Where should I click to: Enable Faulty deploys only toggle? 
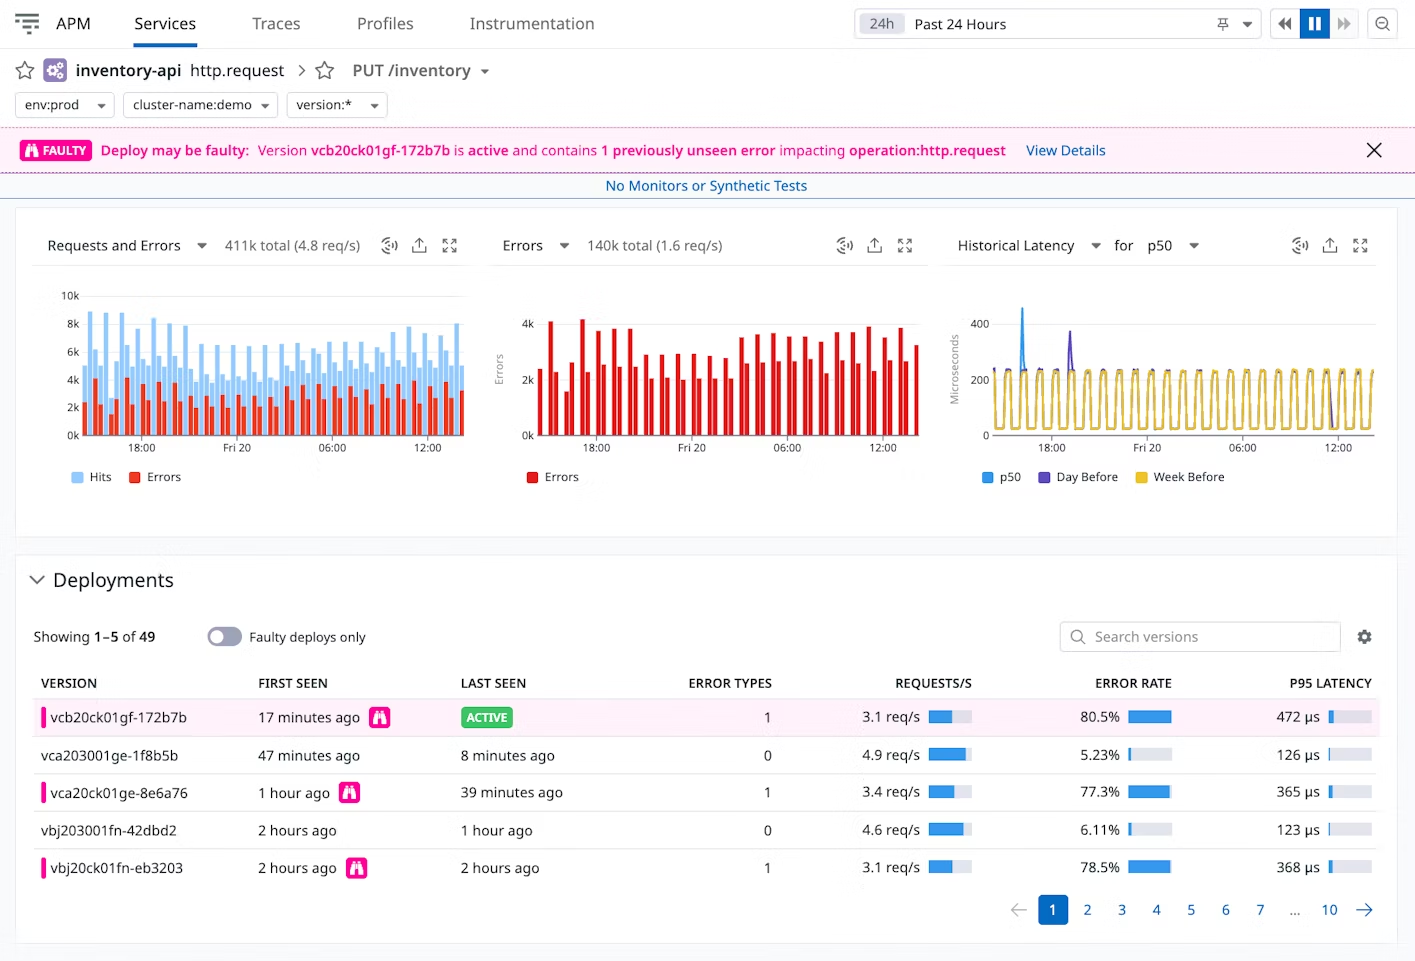coord(225,637)
